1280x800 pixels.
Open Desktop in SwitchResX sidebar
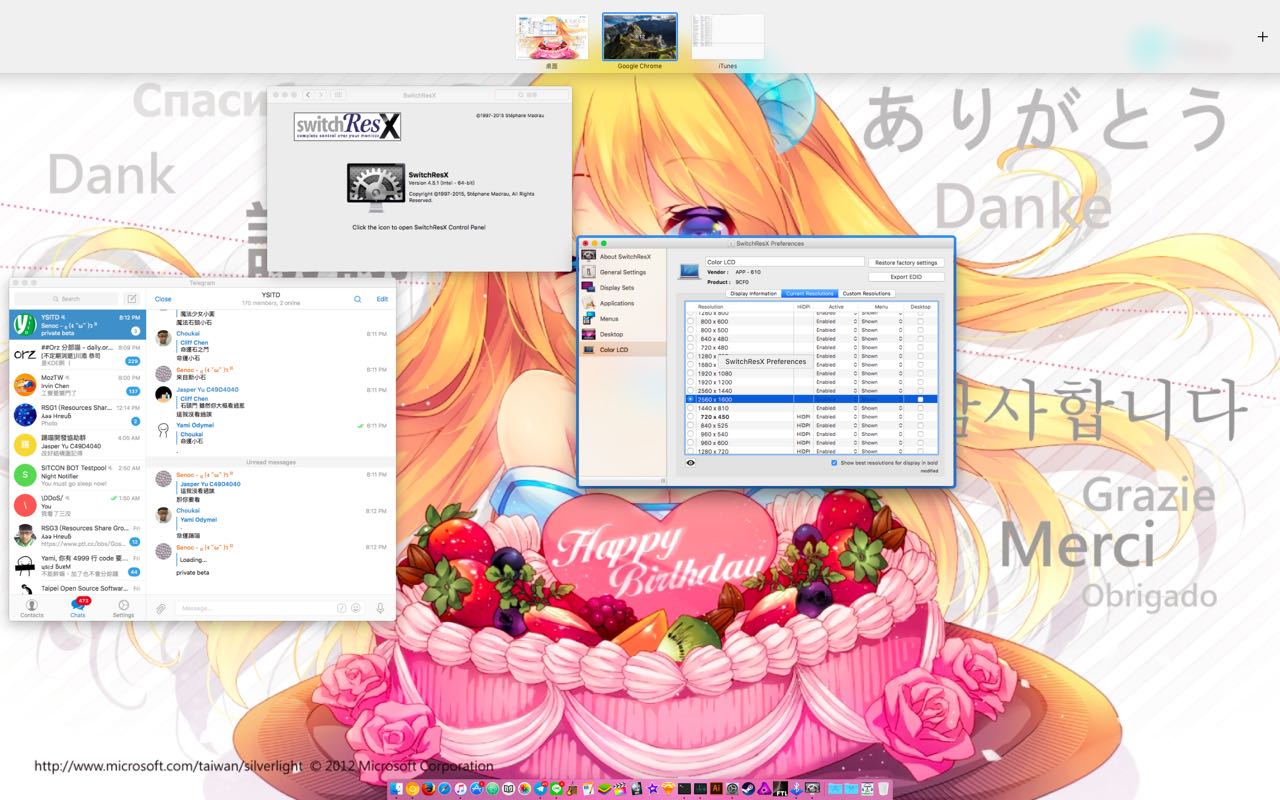(x=623, y=334)
